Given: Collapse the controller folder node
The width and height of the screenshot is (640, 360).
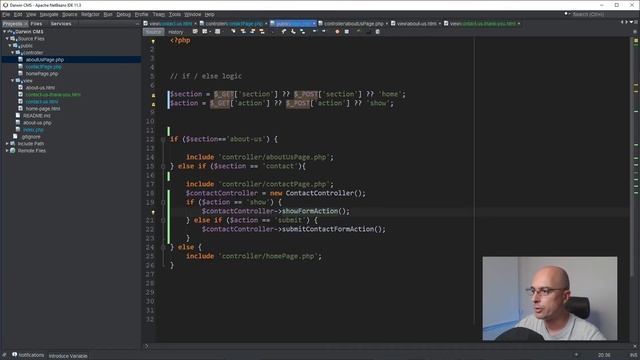Looking at the screenshot, I should click(x=13, y=52).
